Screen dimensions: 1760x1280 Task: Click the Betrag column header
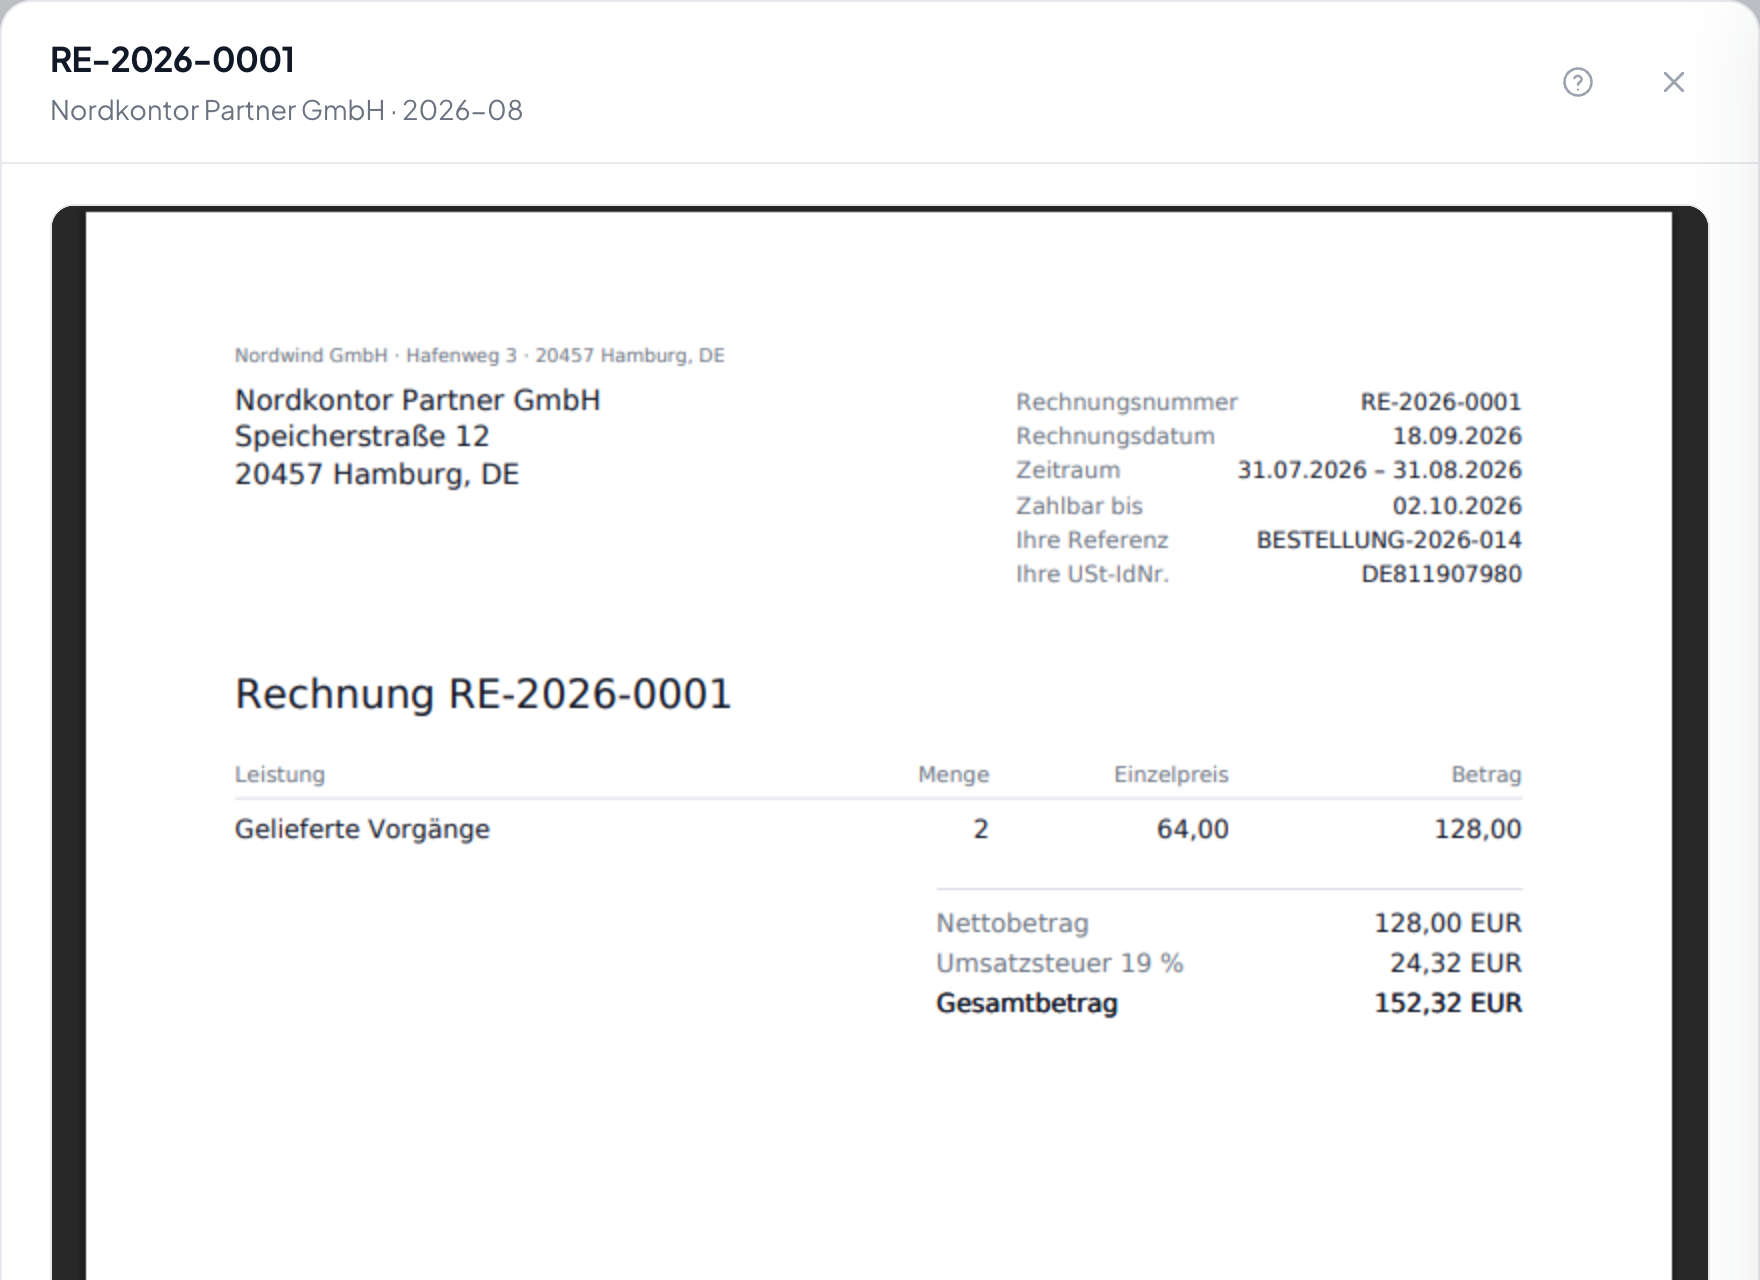click(x=1486, y=775)
